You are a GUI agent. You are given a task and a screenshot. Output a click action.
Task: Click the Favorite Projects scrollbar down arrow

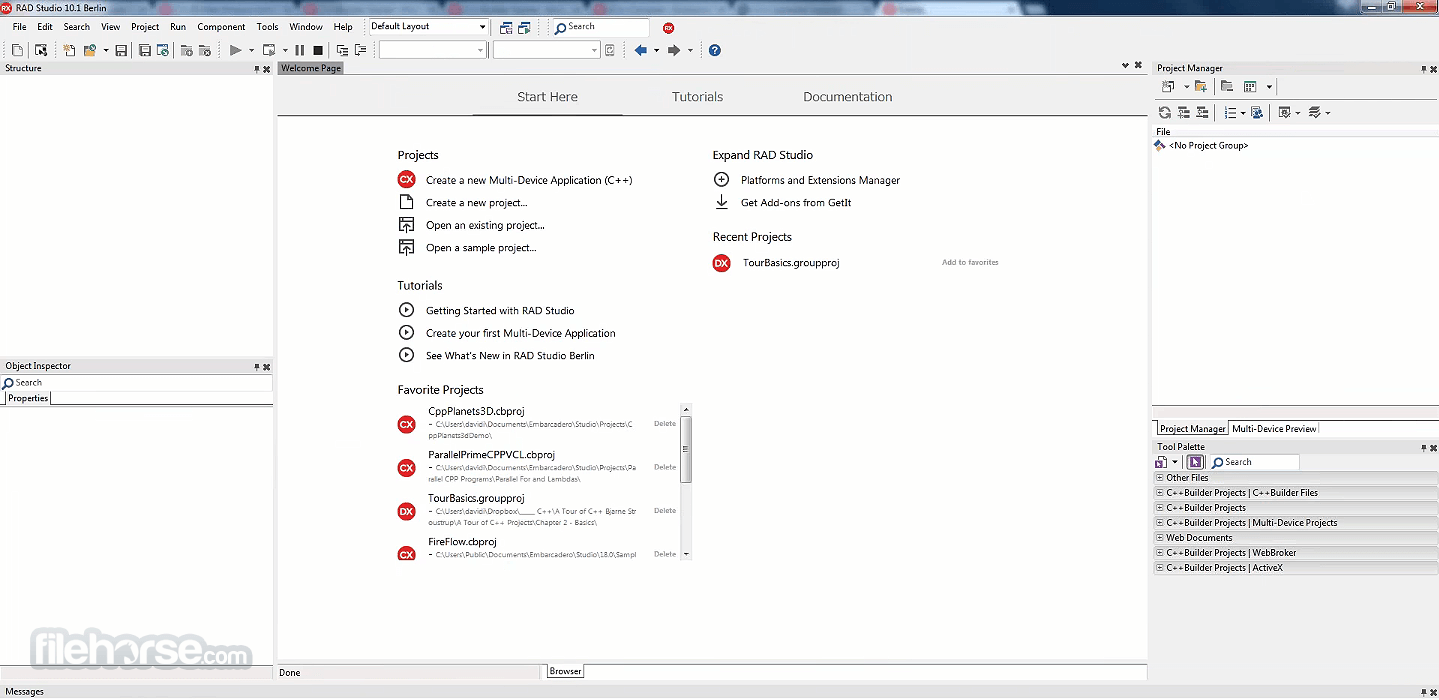[x=686, y=554]
